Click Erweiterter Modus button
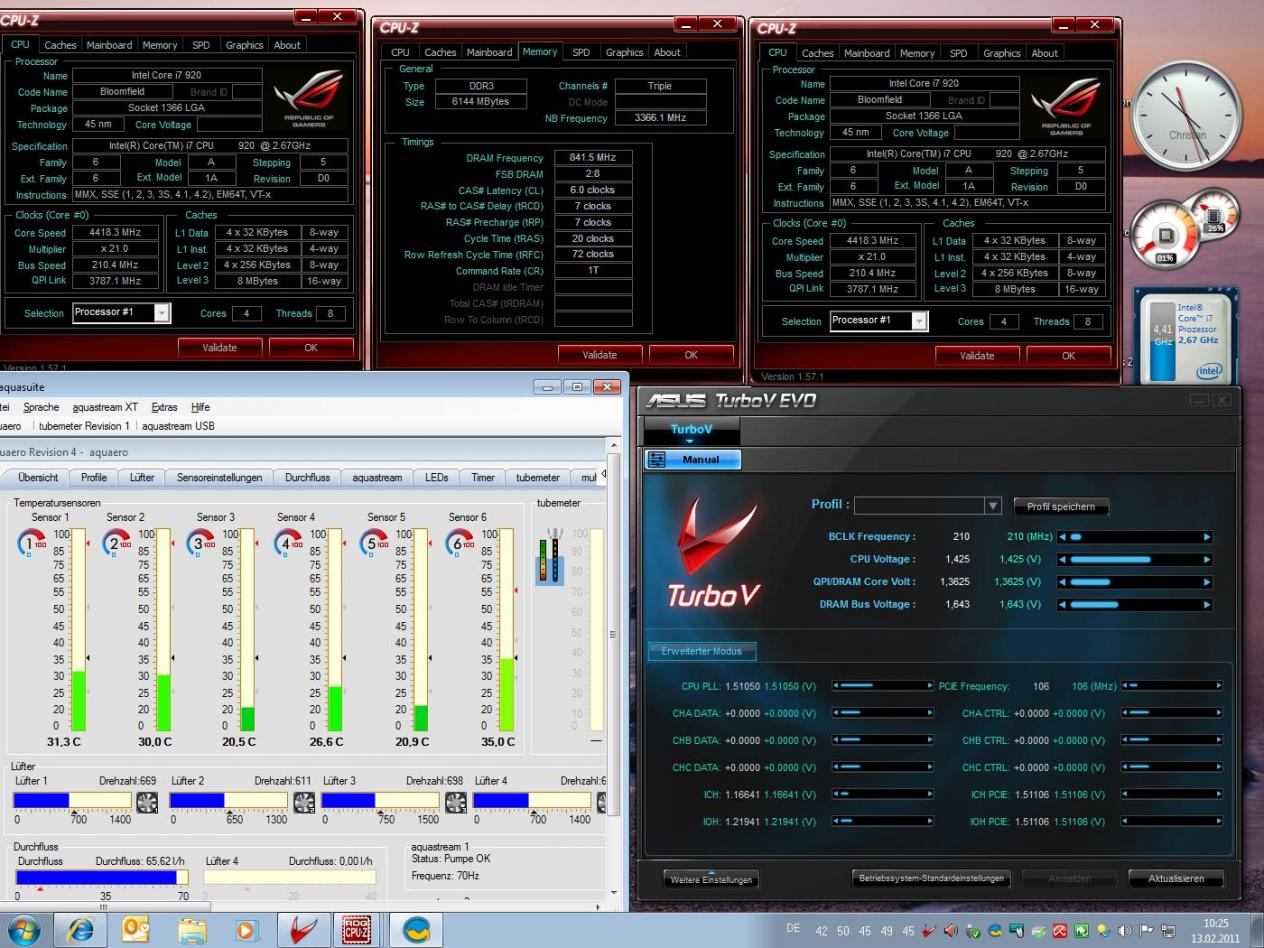The height and width of the screenshot is (948, 1264). (701, 651)
